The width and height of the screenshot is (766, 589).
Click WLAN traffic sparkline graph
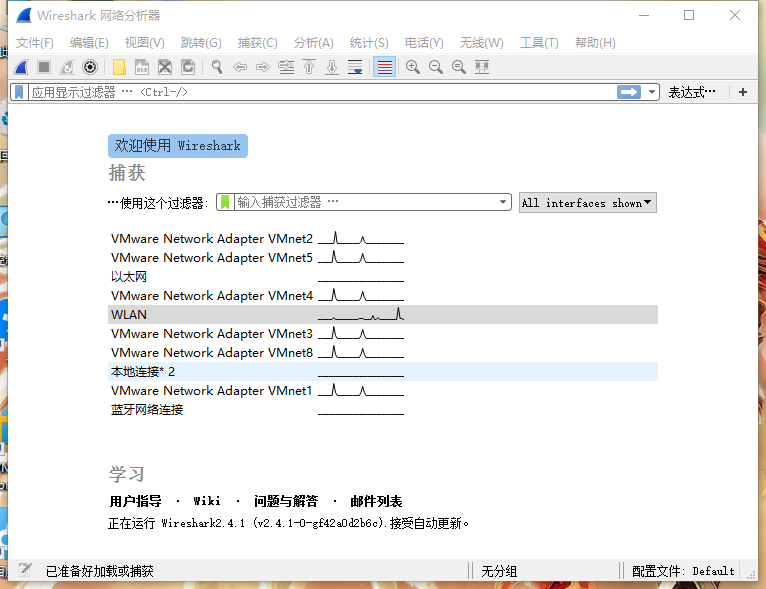click(x=361, y=315)
